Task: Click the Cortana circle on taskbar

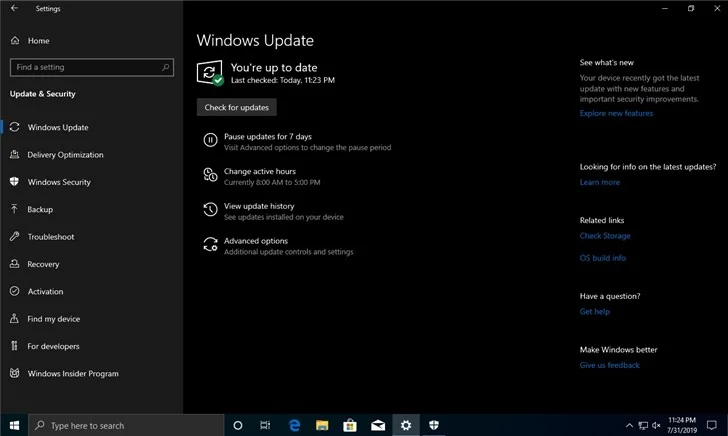Action: 238,425
